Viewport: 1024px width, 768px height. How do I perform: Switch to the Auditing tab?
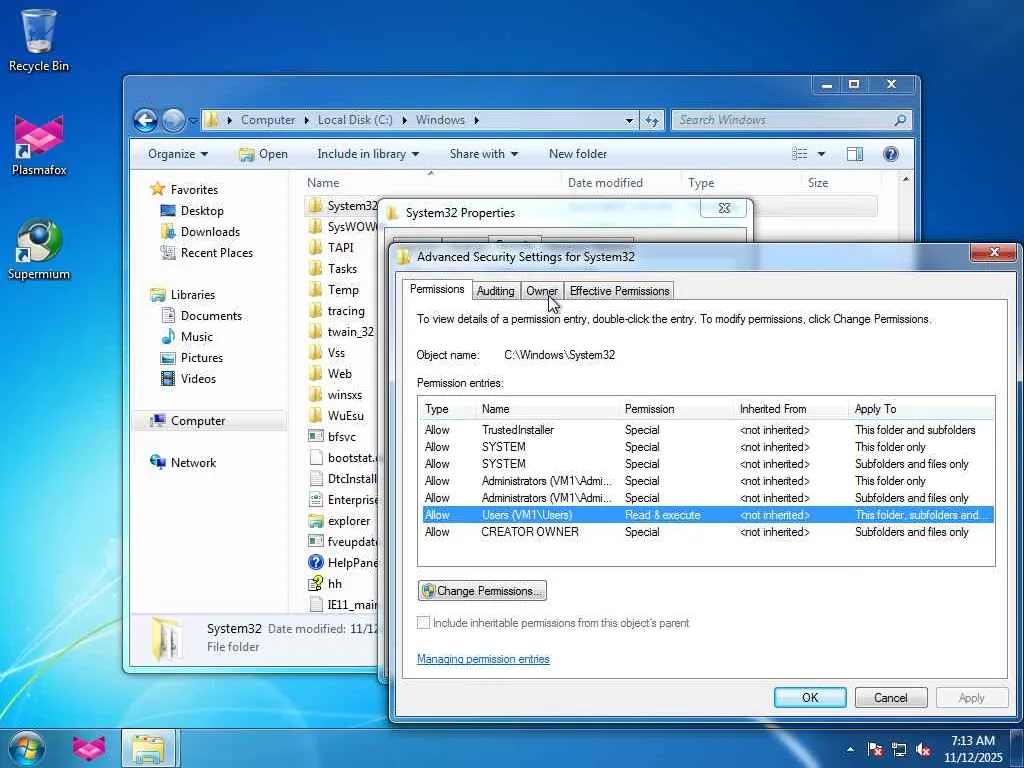pos(495,291)
